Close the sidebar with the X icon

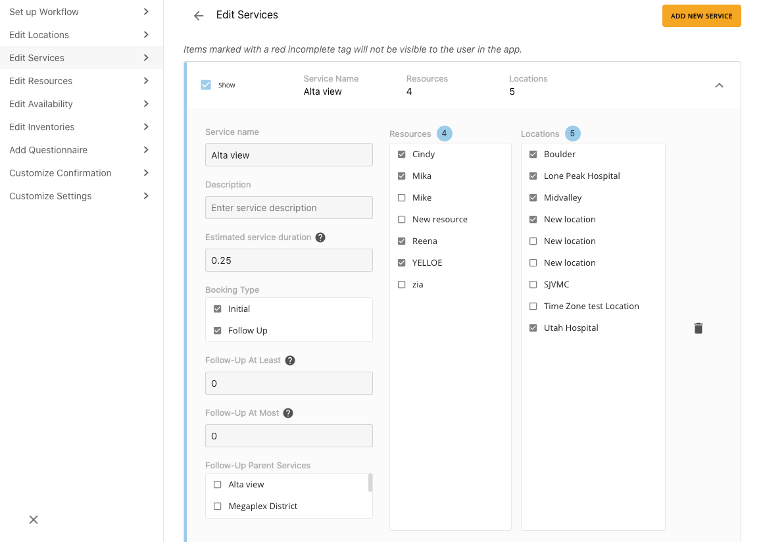34,520
